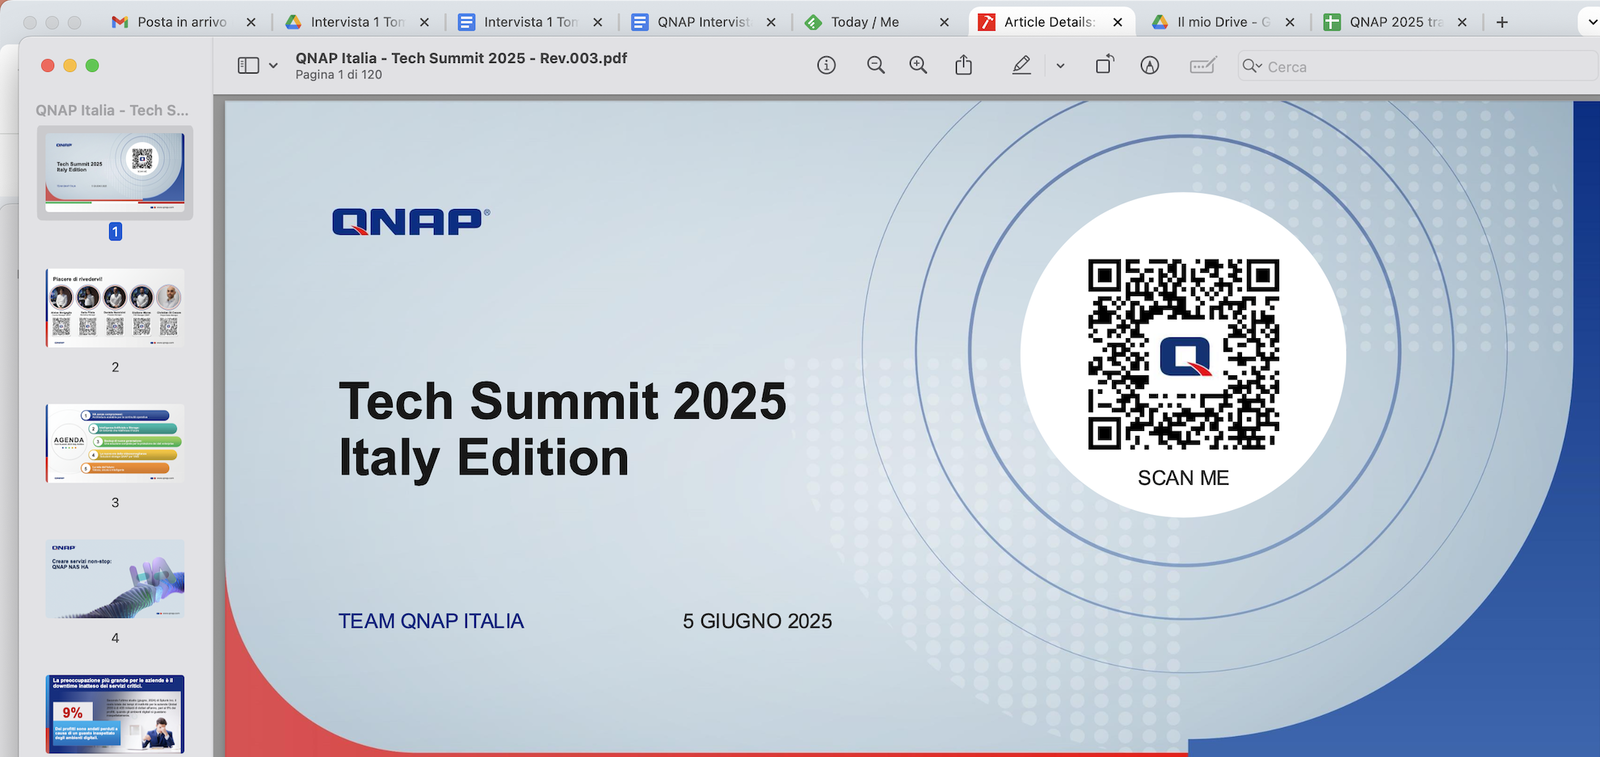The height and width of the screenshot is (757, 1600).
Task: Click the 5 GIUGNO 2025 date text
Action: pos(757,621)
